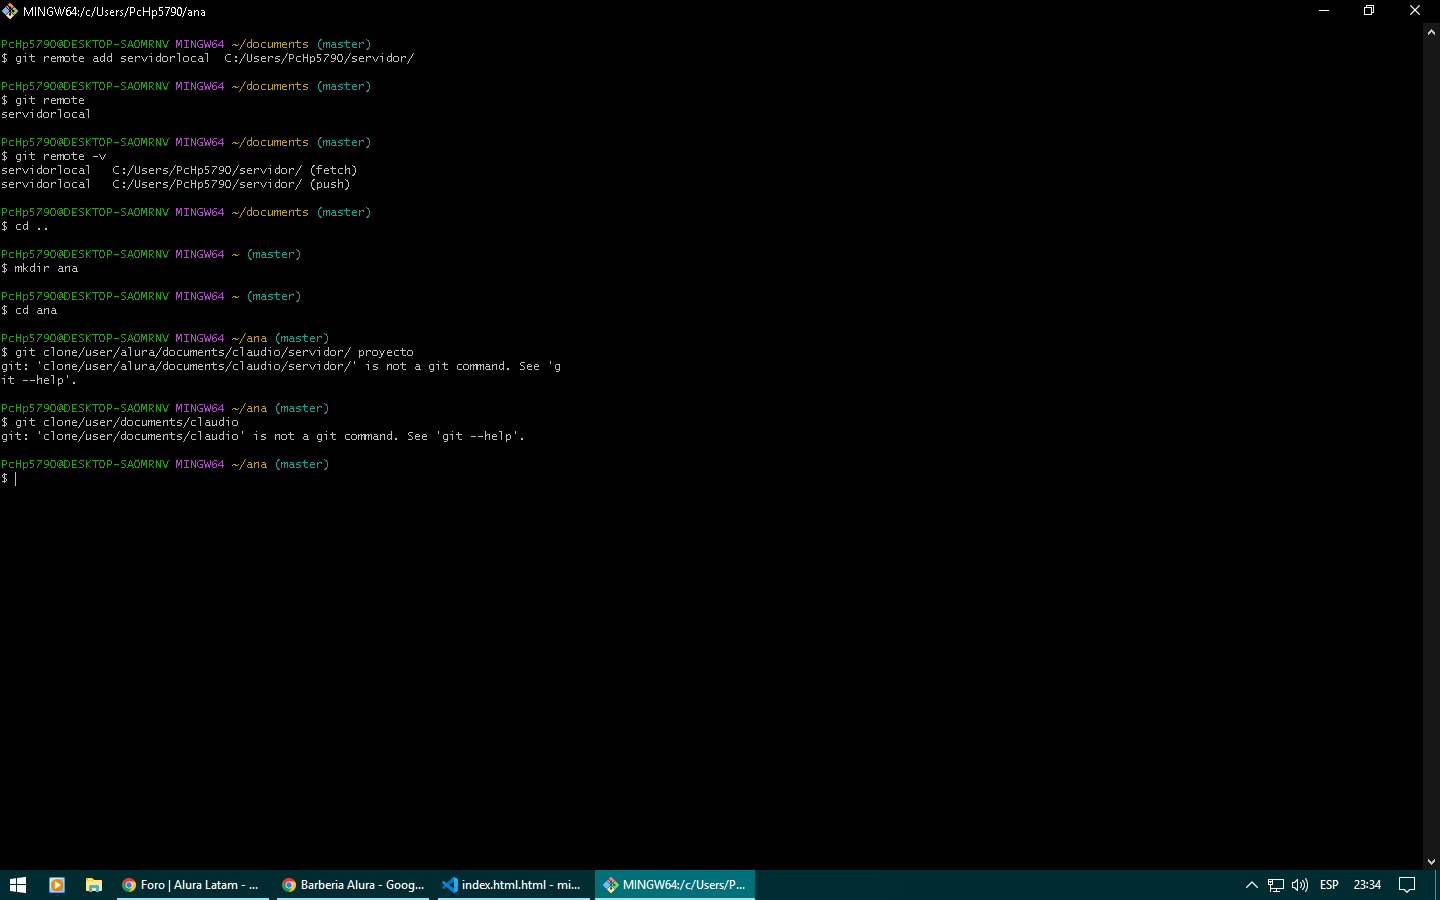Click the scrollbar down arrow
The height and width of the screenshot is (900, 1440).
(1431, 861)
